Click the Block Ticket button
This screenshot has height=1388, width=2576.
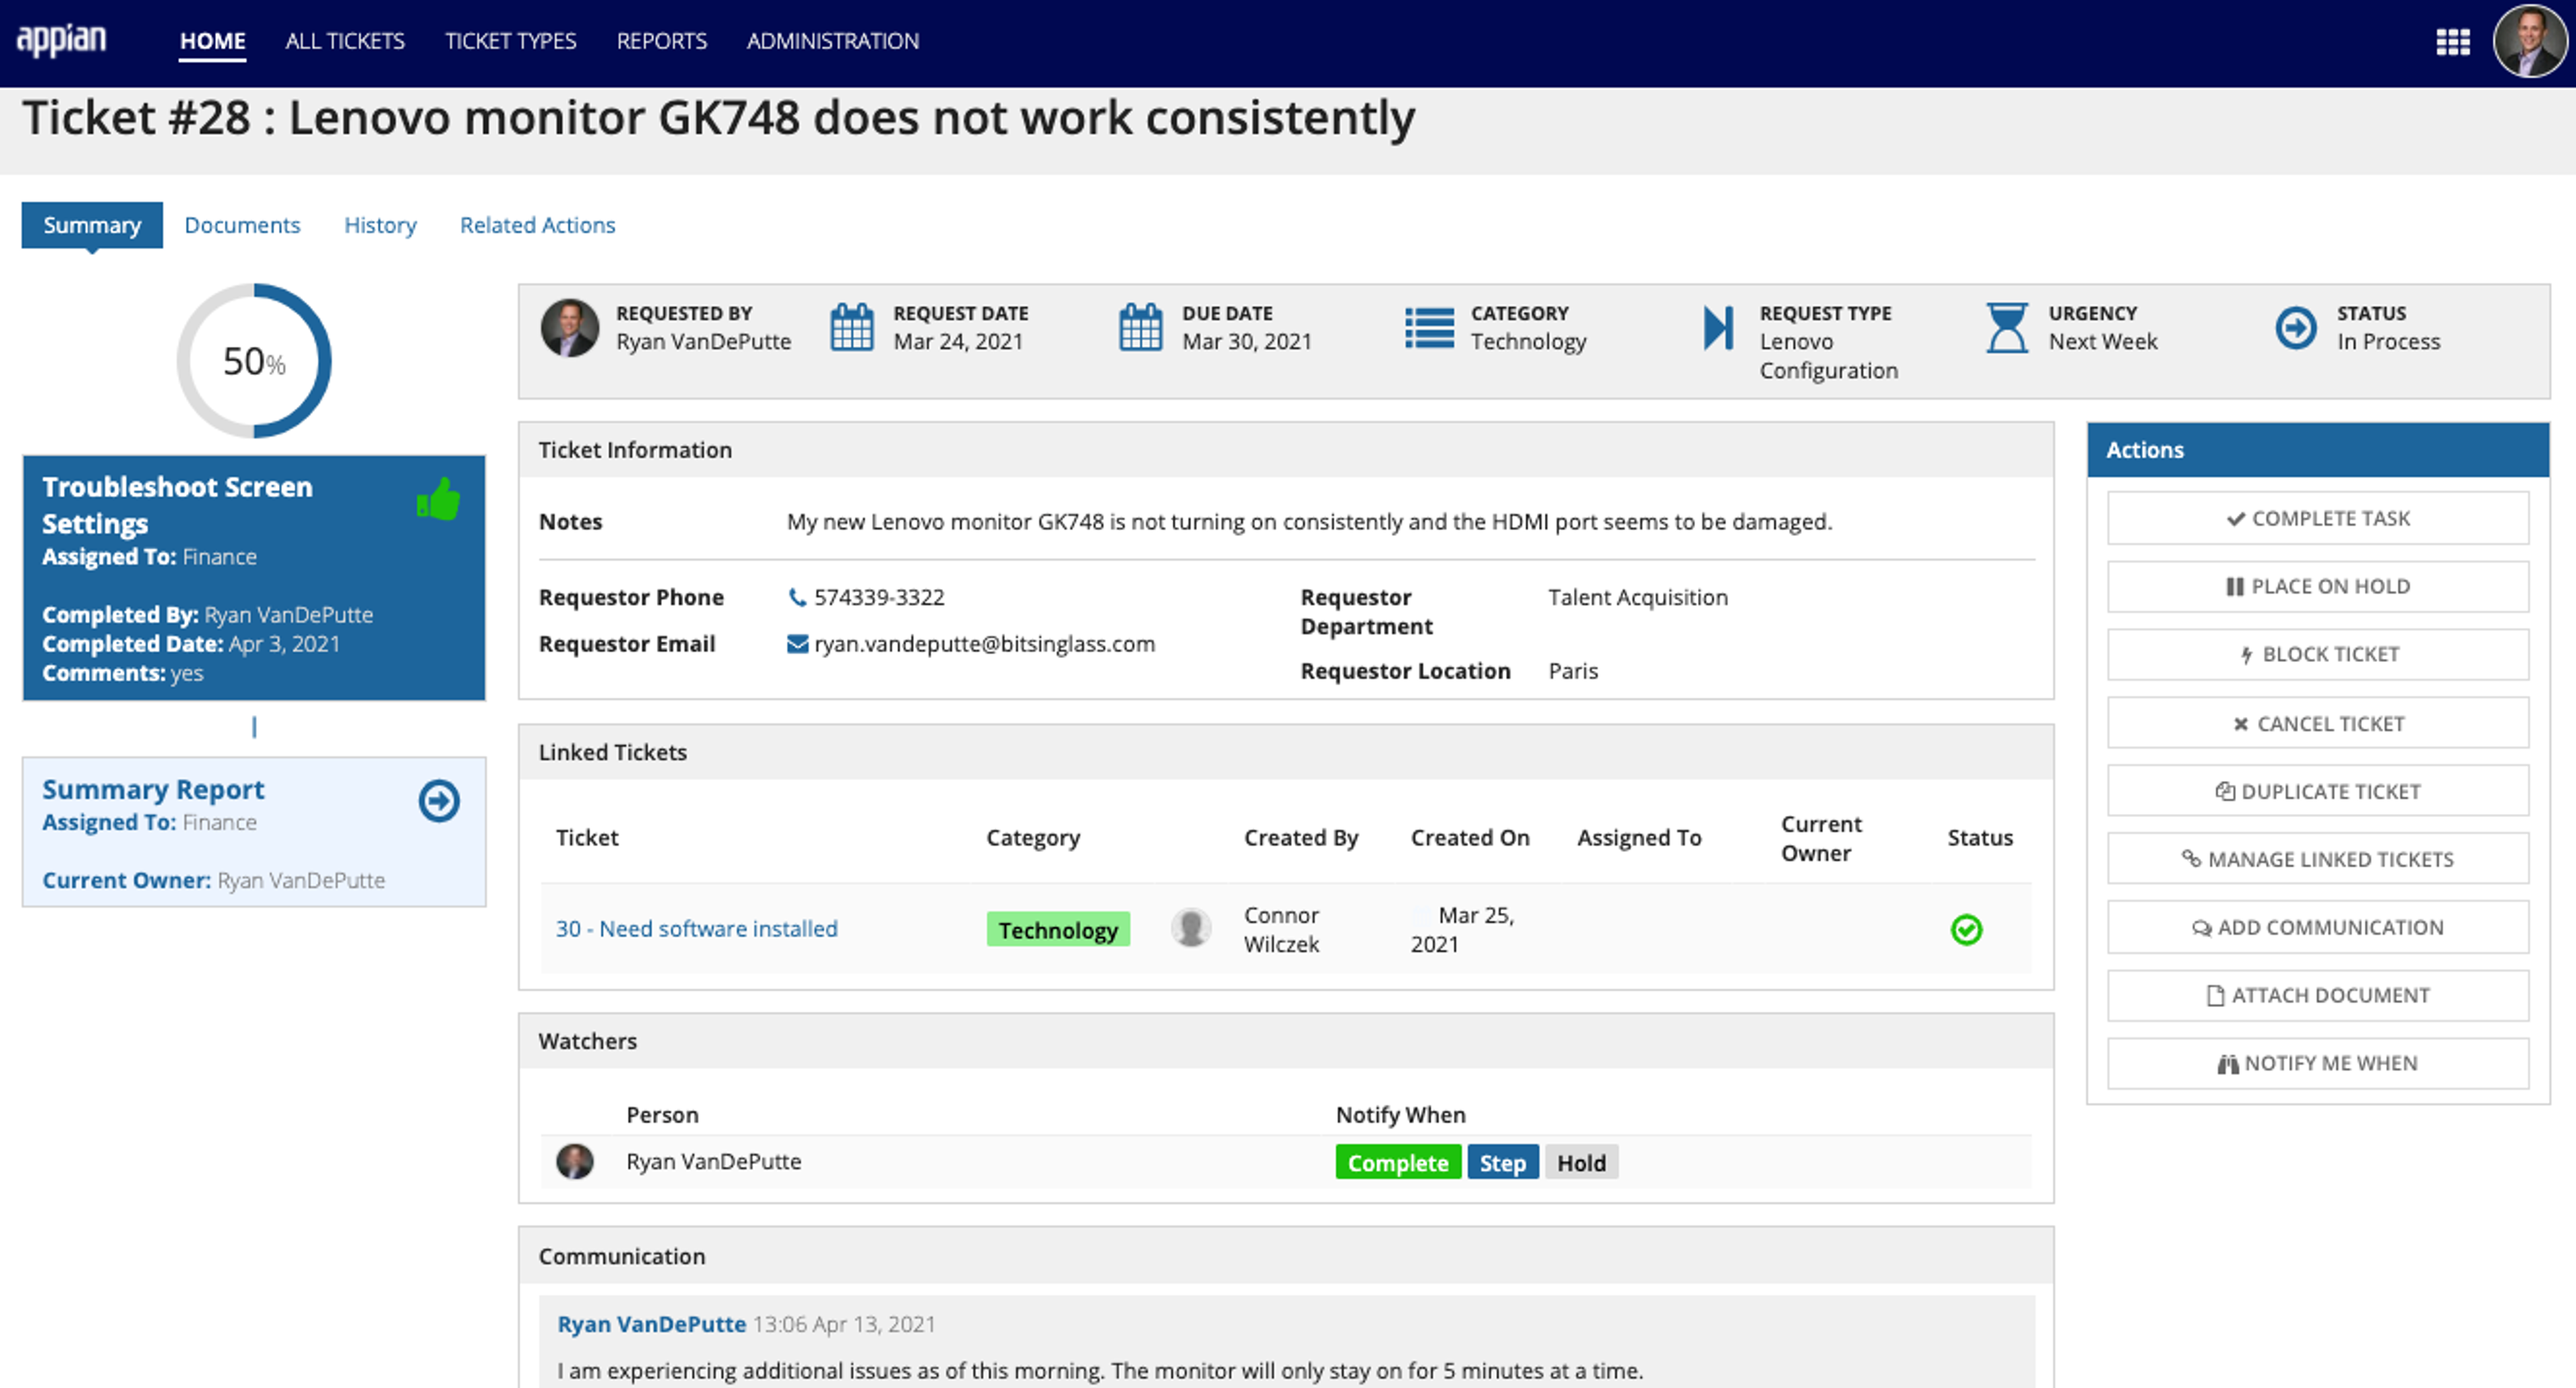(x=2318, y=654)
